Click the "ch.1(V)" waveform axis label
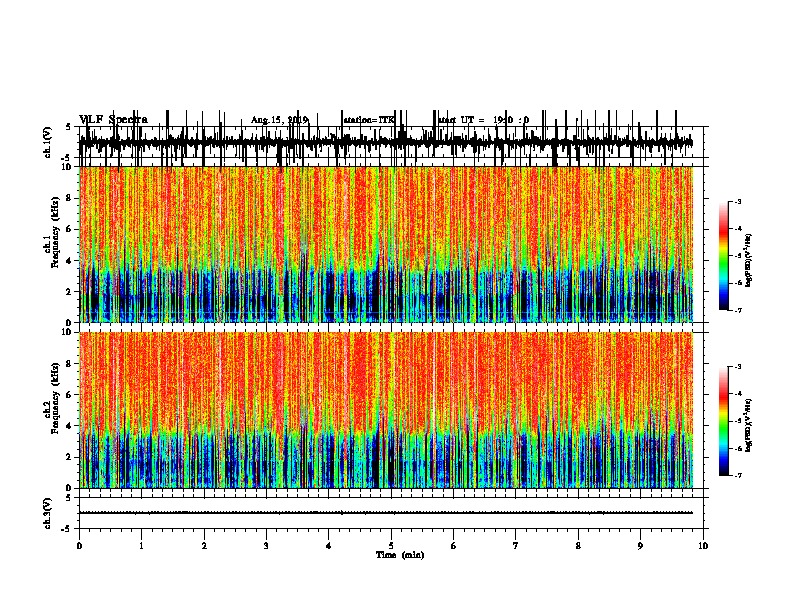792x612 pixels. coord(47,142)
